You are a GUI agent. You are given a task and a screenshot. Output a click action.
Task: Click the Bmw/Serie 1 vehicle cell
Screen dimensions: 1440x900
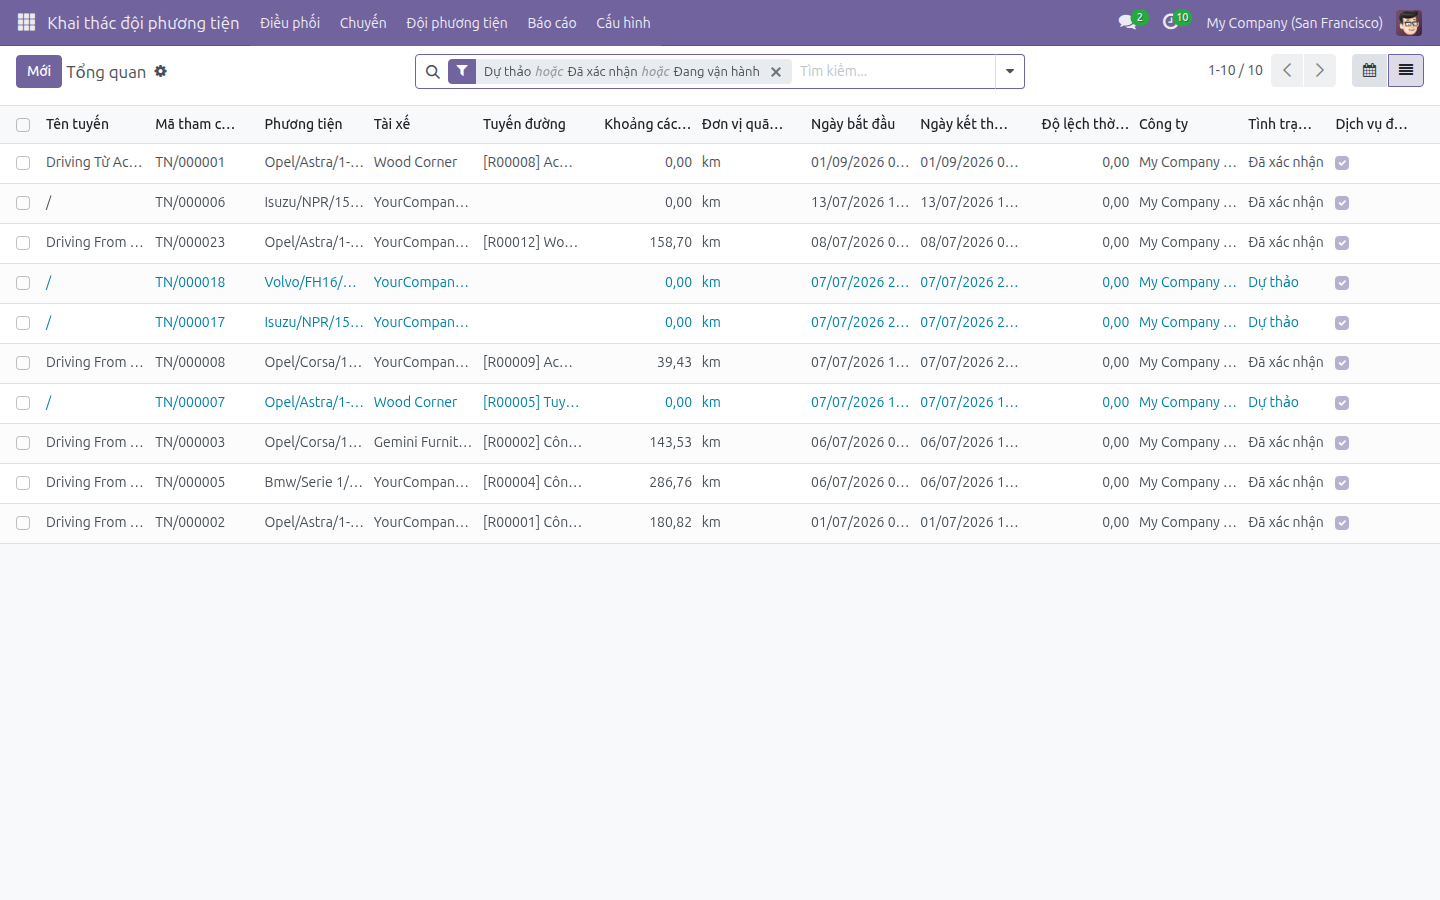(x=313, y=482)
